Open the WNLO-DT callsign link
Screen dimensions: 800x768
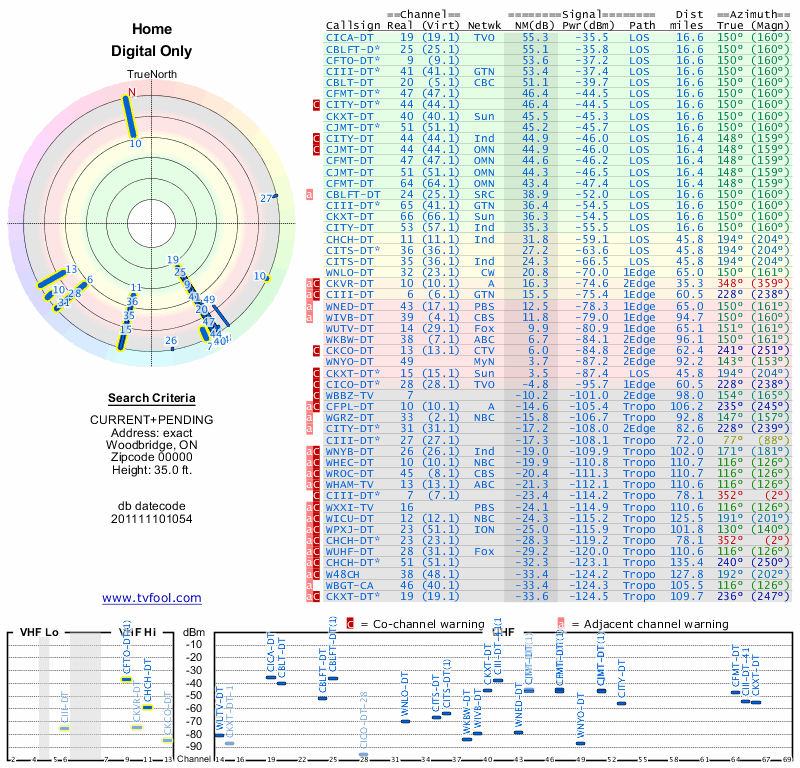tap(349, 272)
